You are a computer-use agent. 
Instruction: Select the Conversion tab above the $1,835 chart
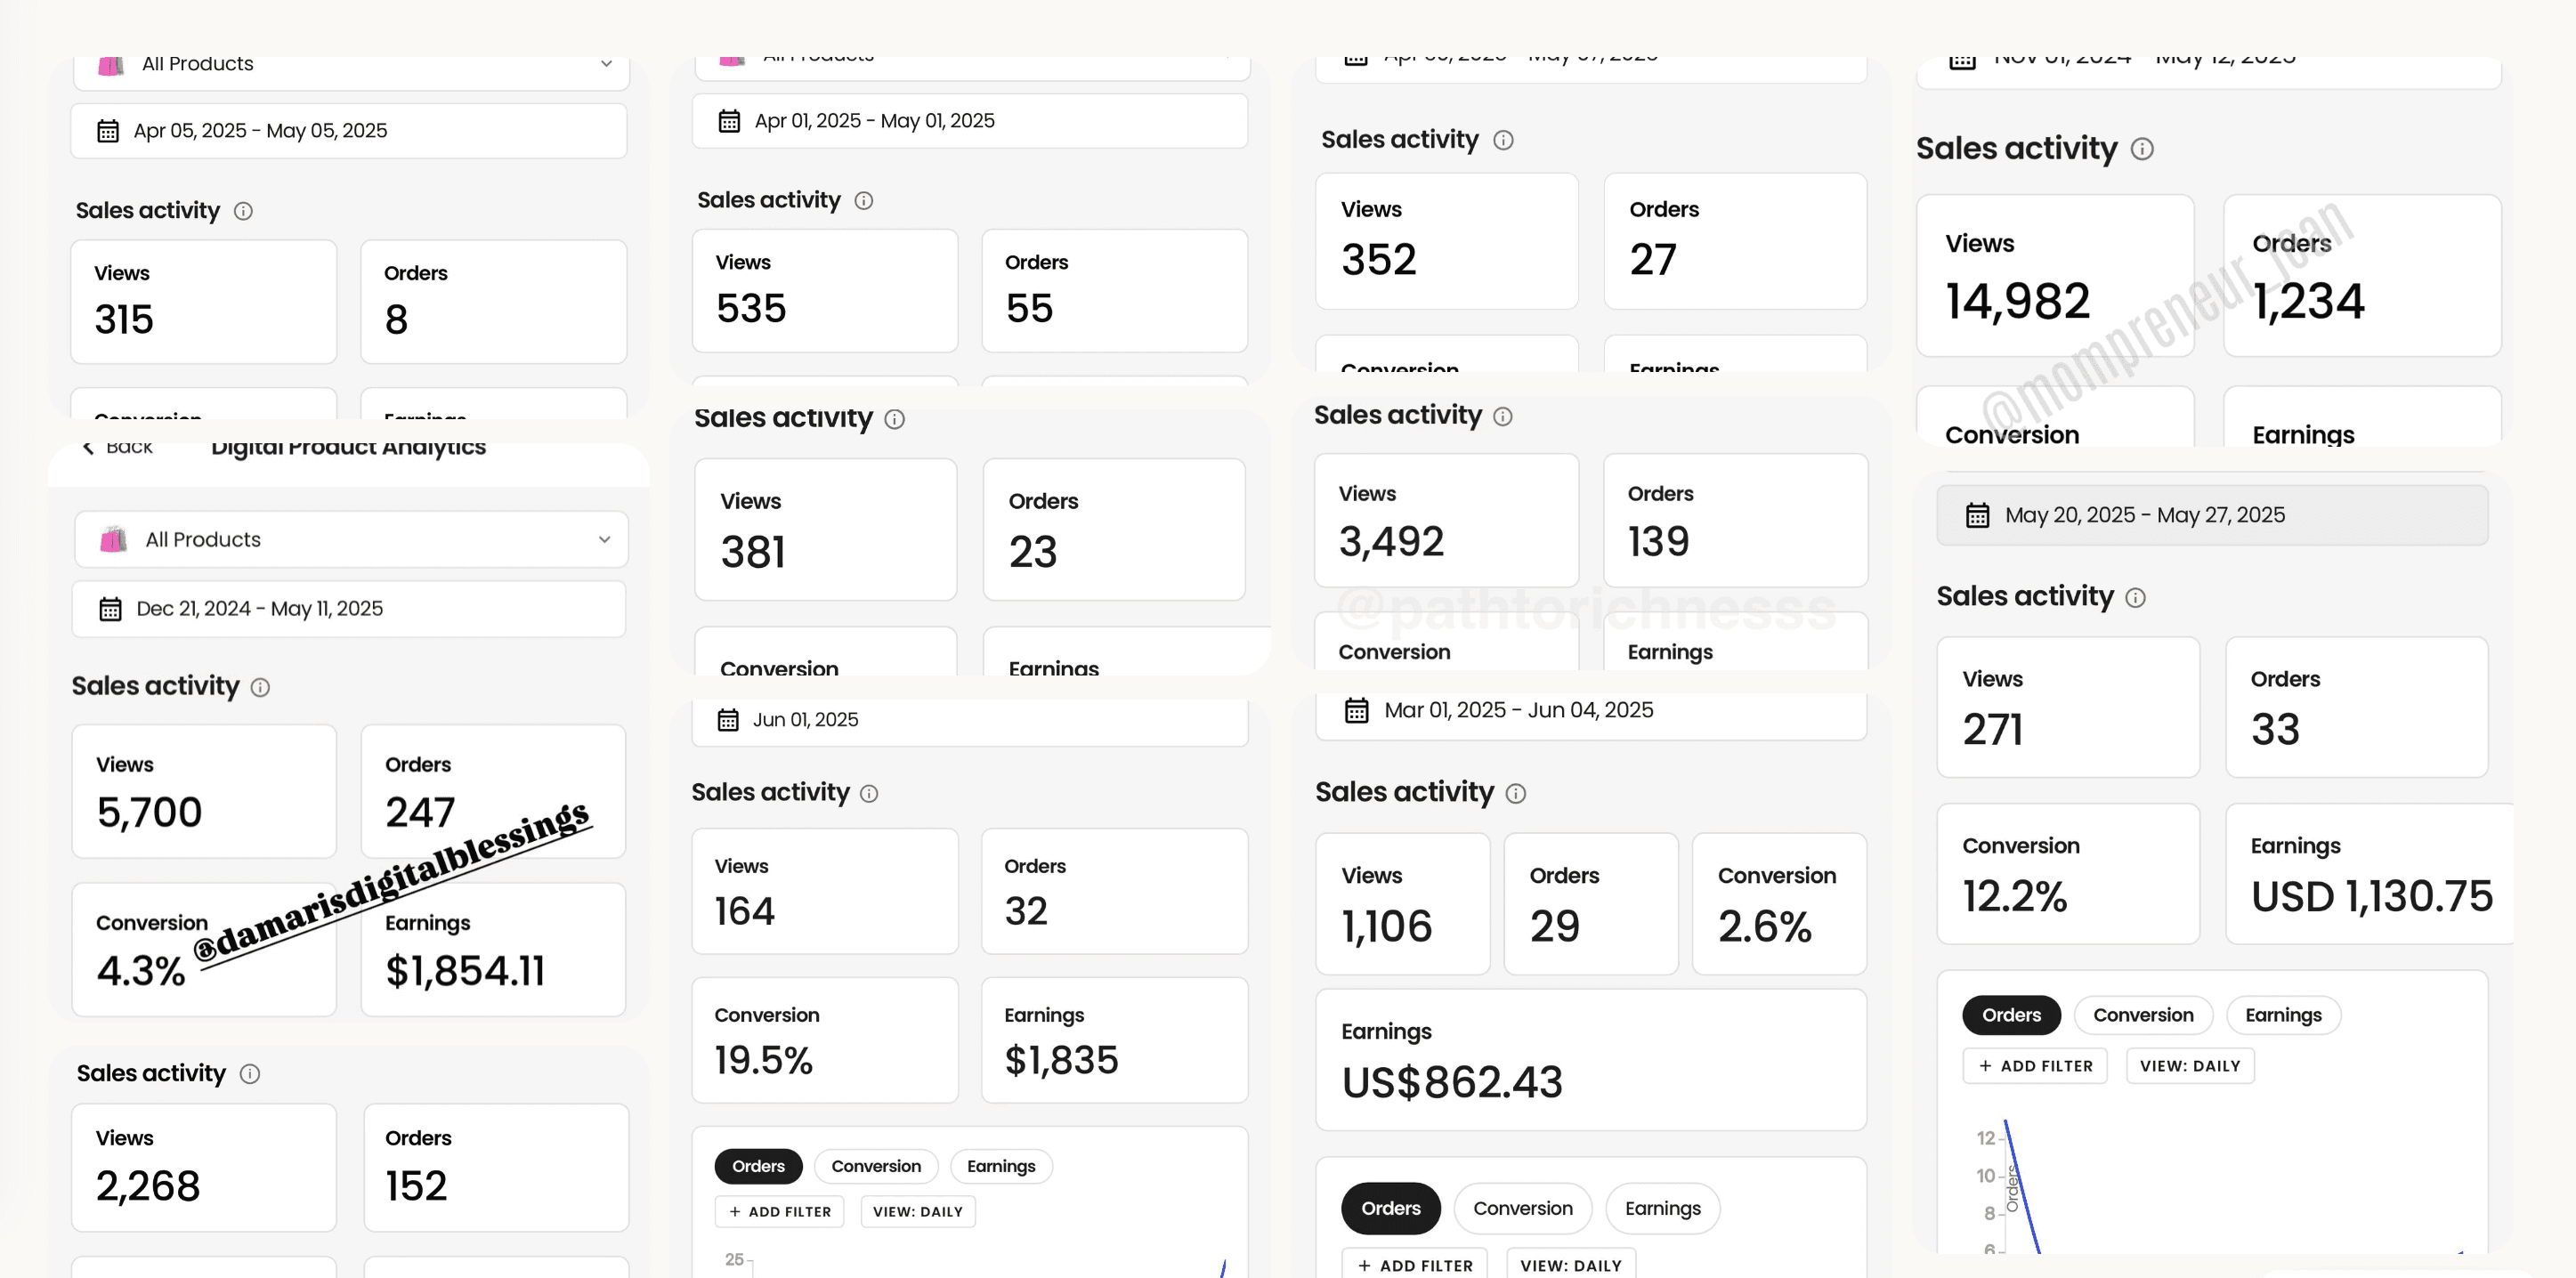(875, 1167)
